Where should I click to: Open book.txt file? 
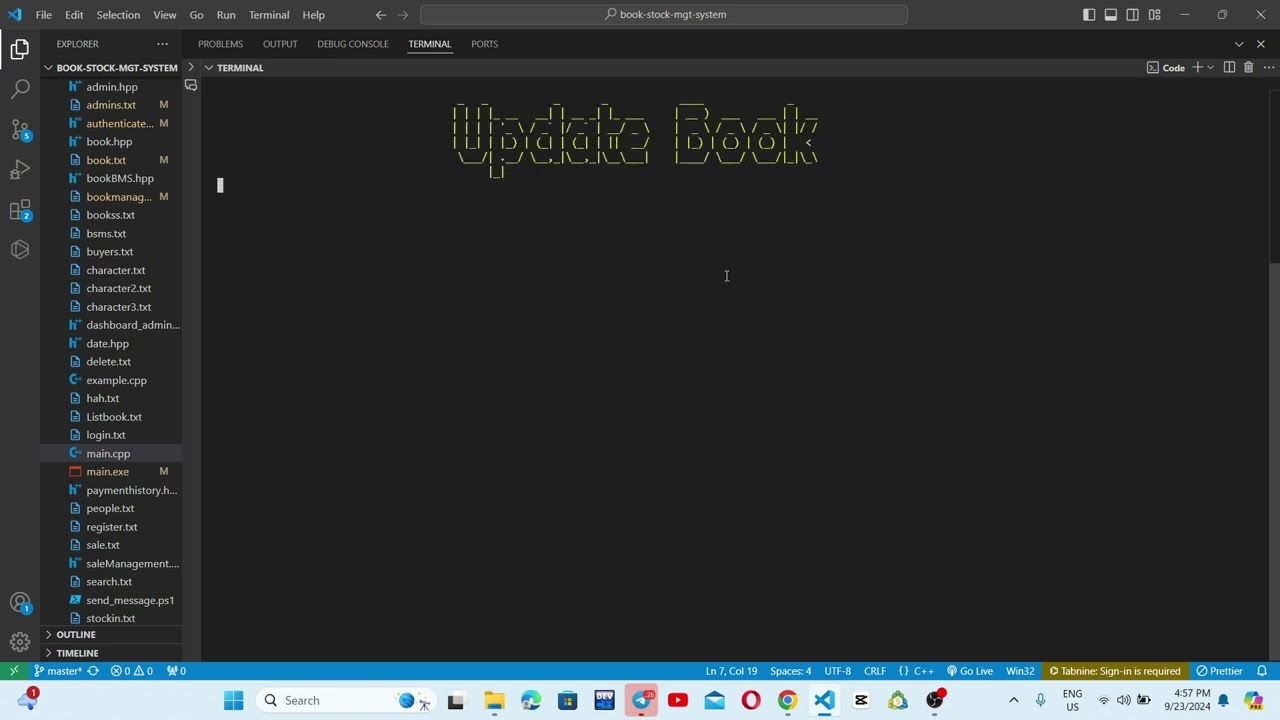(x=111, y=161)
